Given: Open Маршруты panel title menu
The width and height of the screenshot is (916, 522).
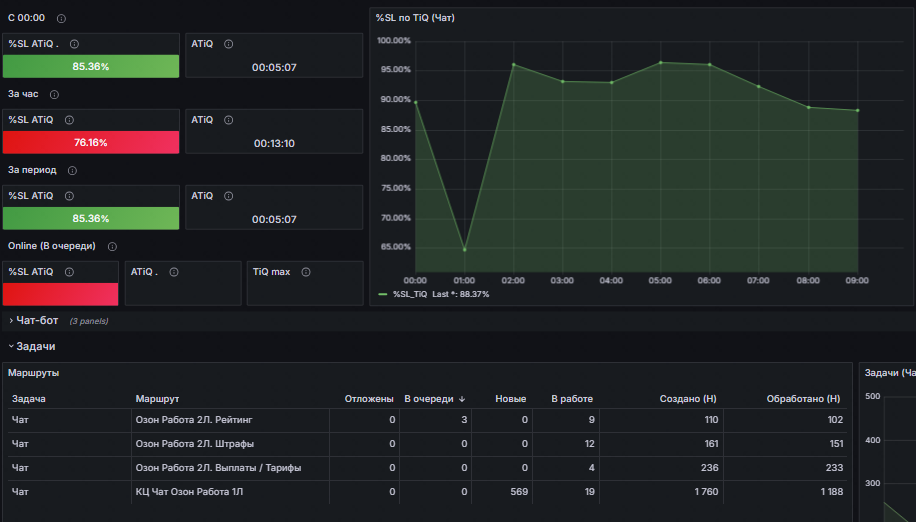Looking at the screenshot, I should [x=33, y=373].
